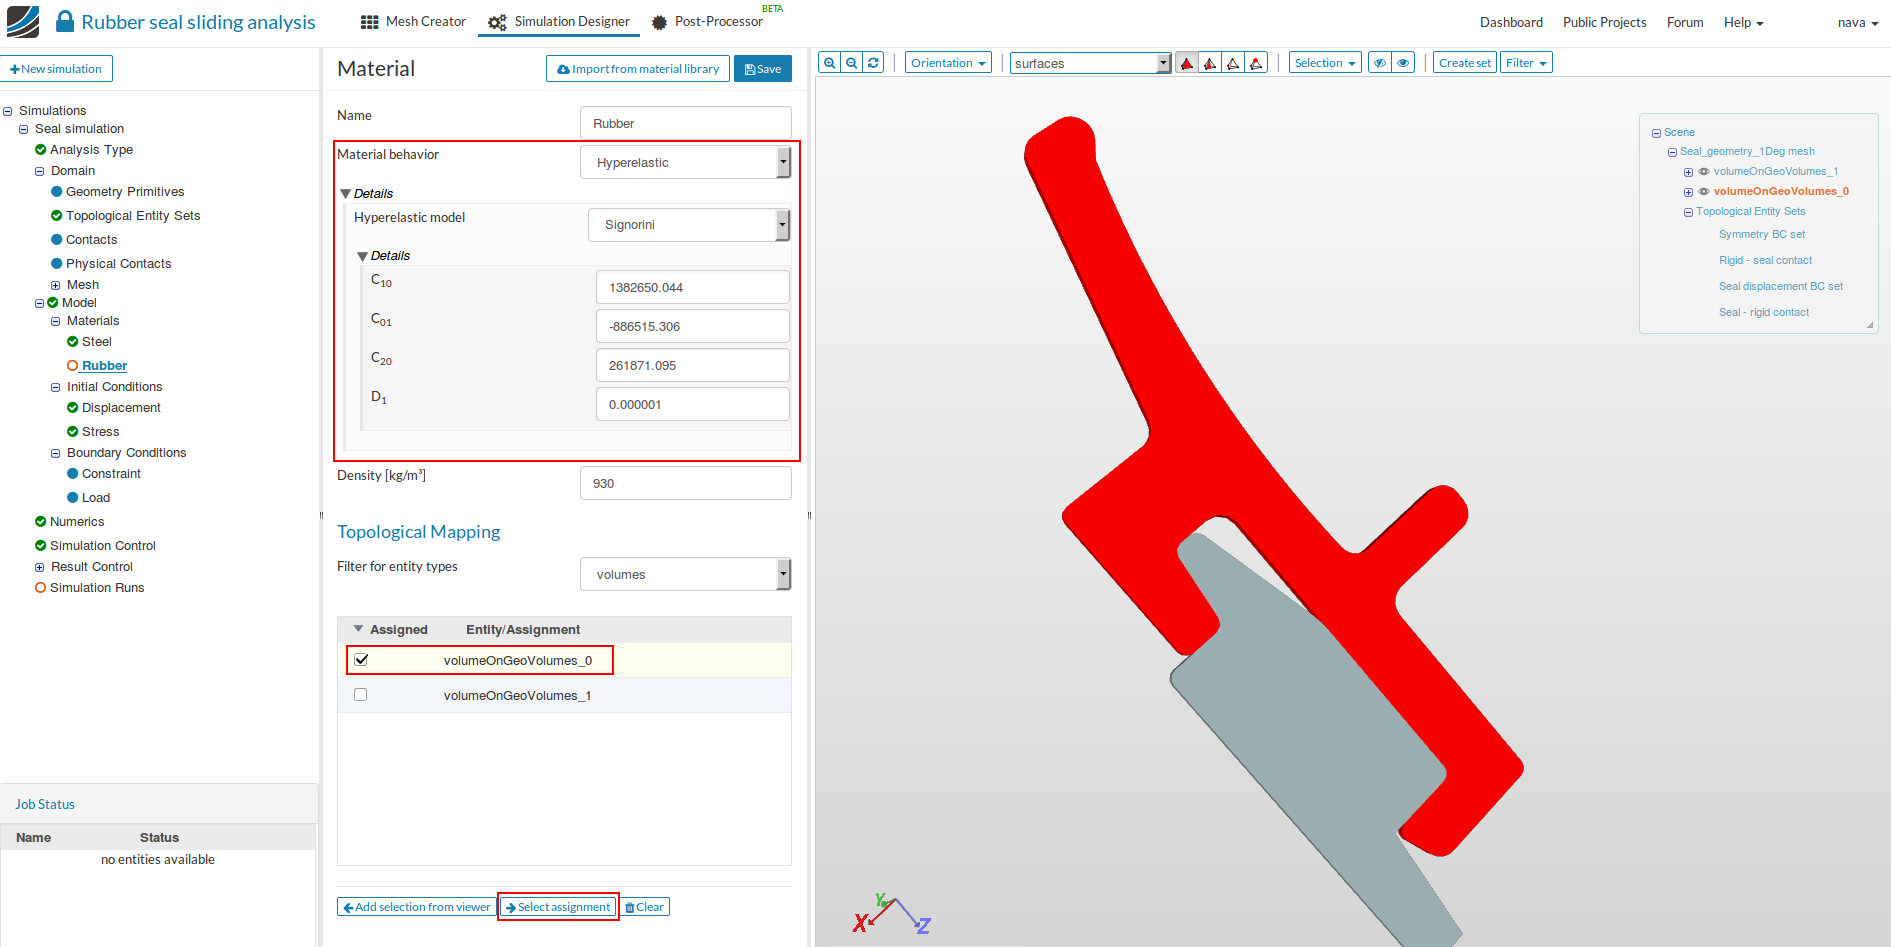Open the Help menu
This screenshot has height=947, width=1891.
(1743, 22)
